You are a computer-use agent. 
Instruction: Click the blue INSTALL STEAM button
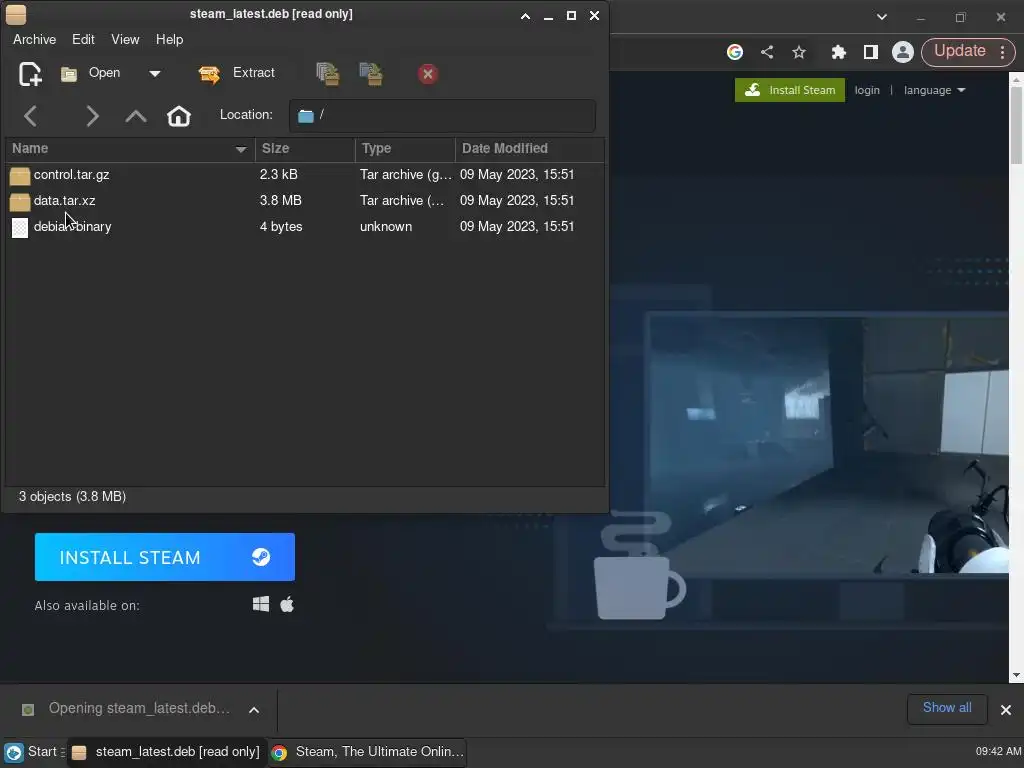165,557
